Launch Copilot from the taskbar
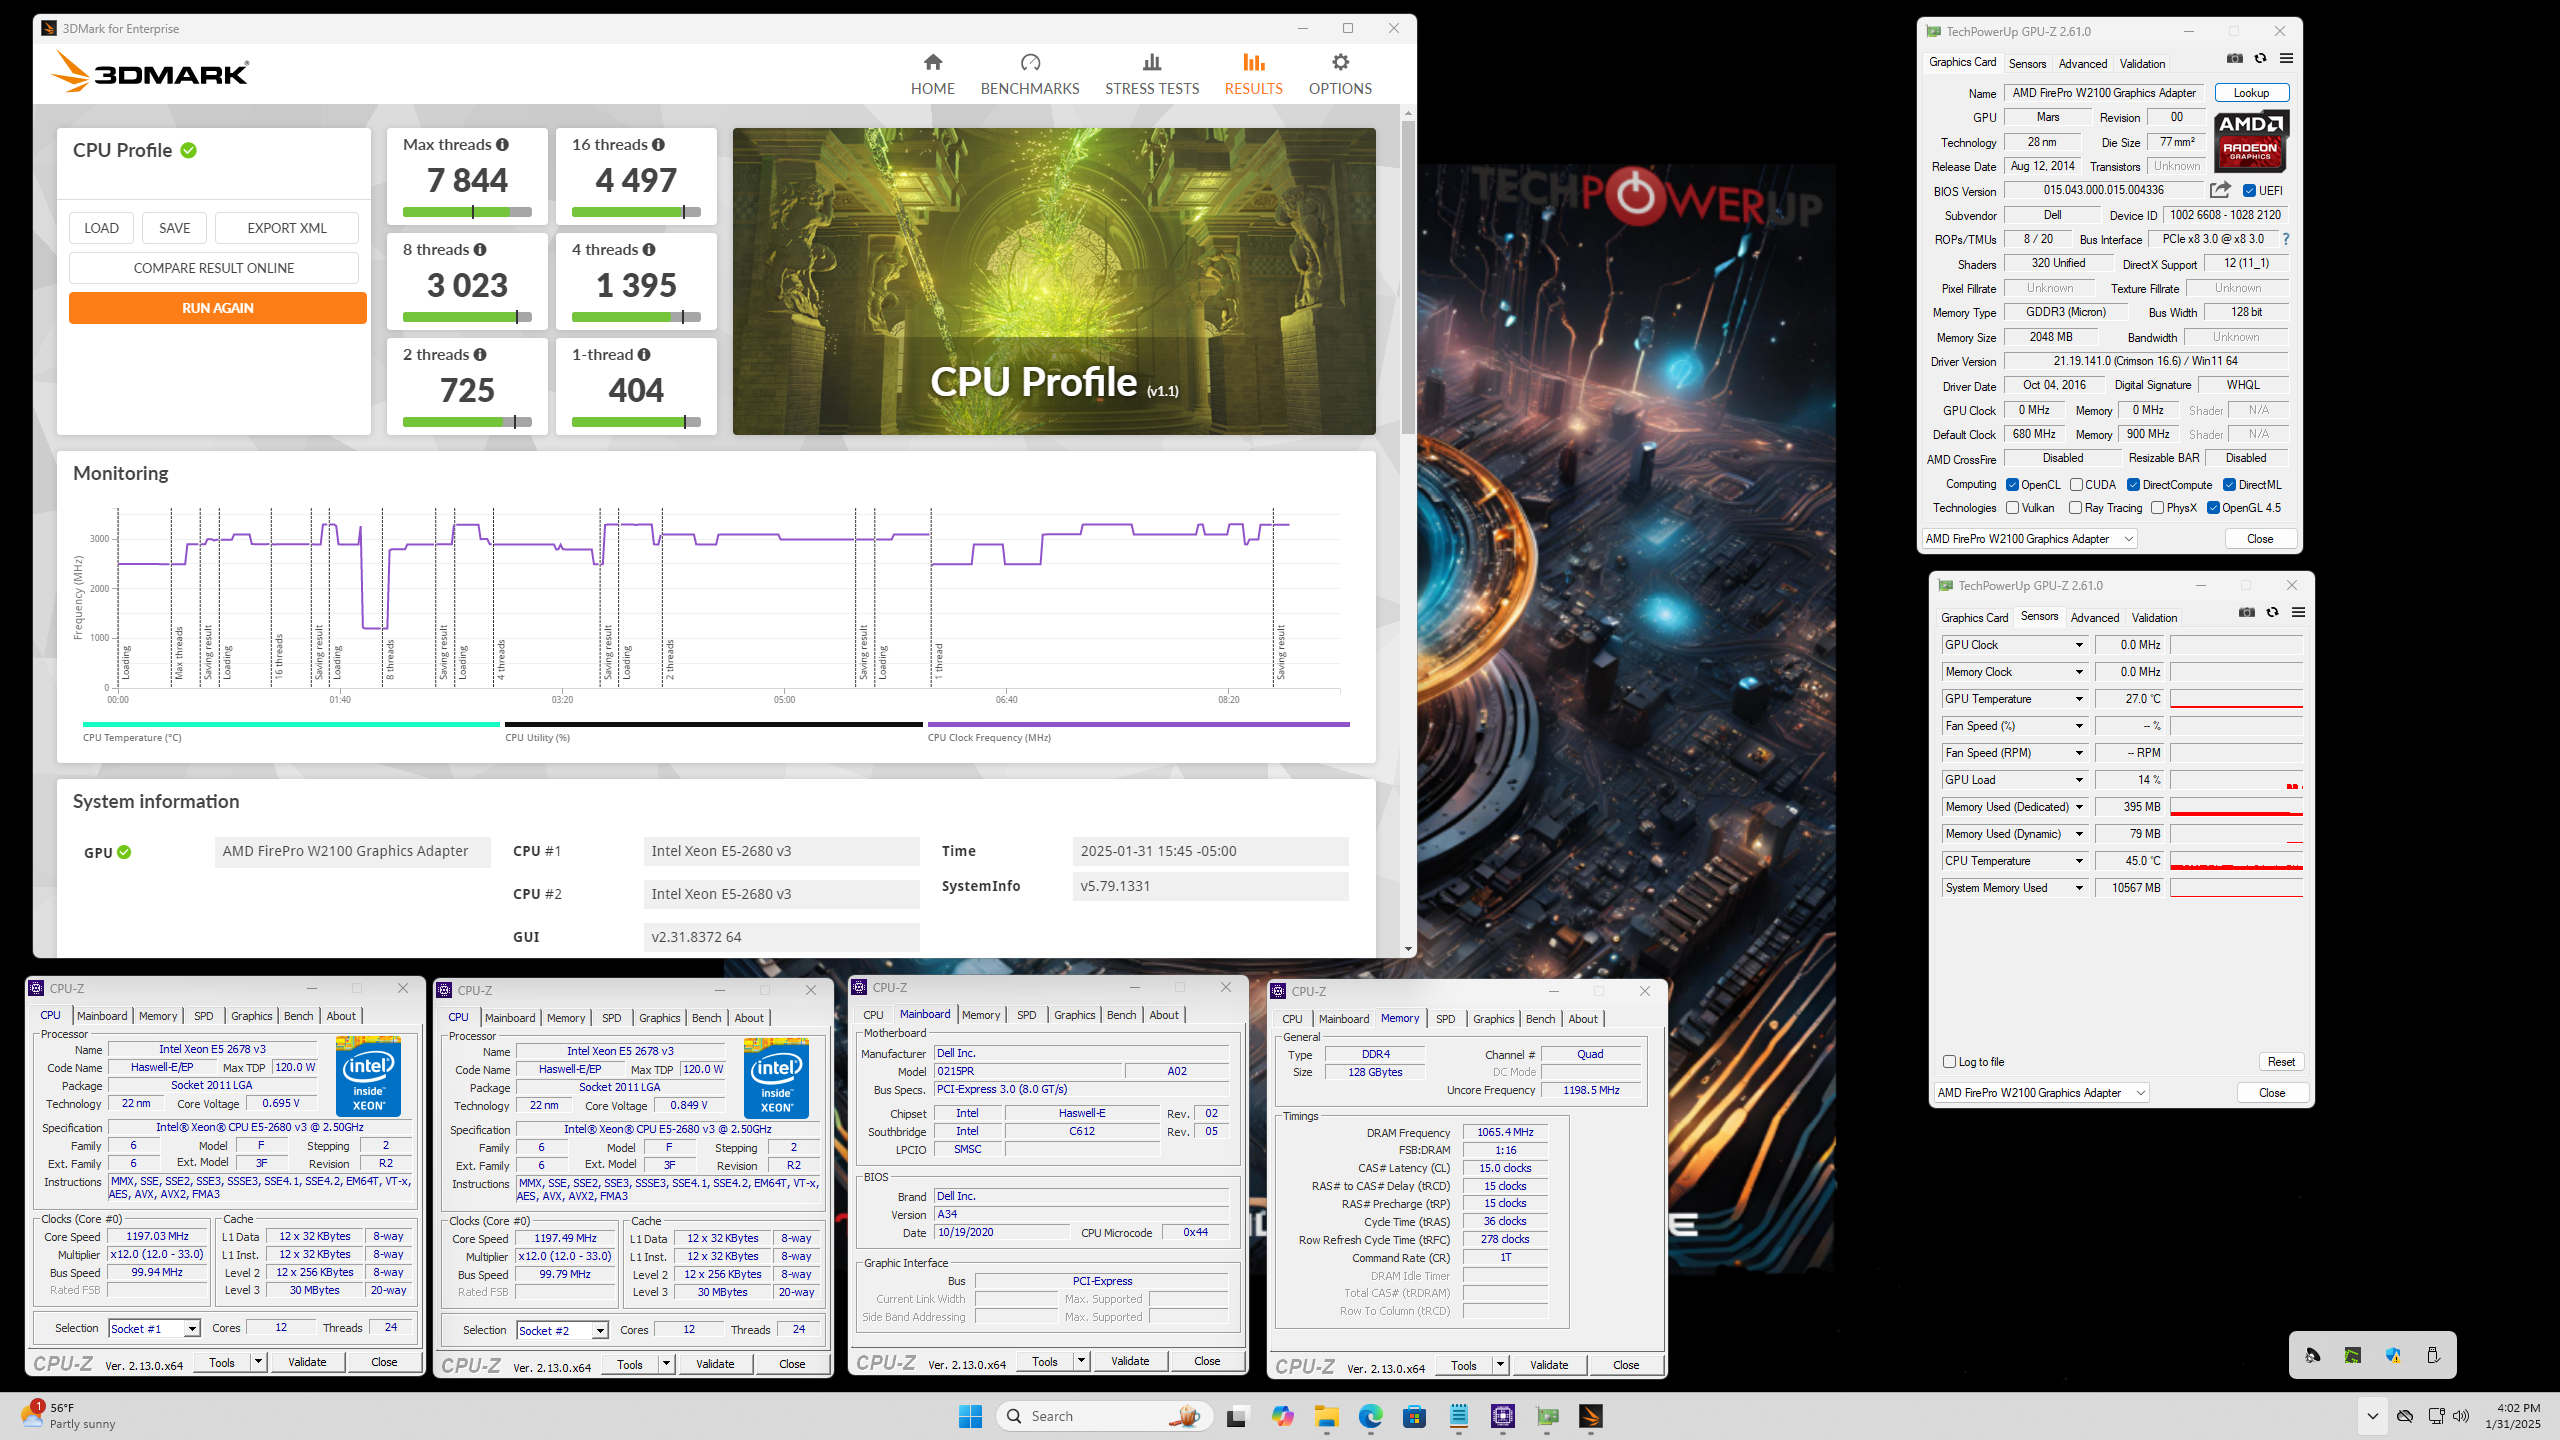Viewport: 2560px width, 1440px height. point(1282,1416)
